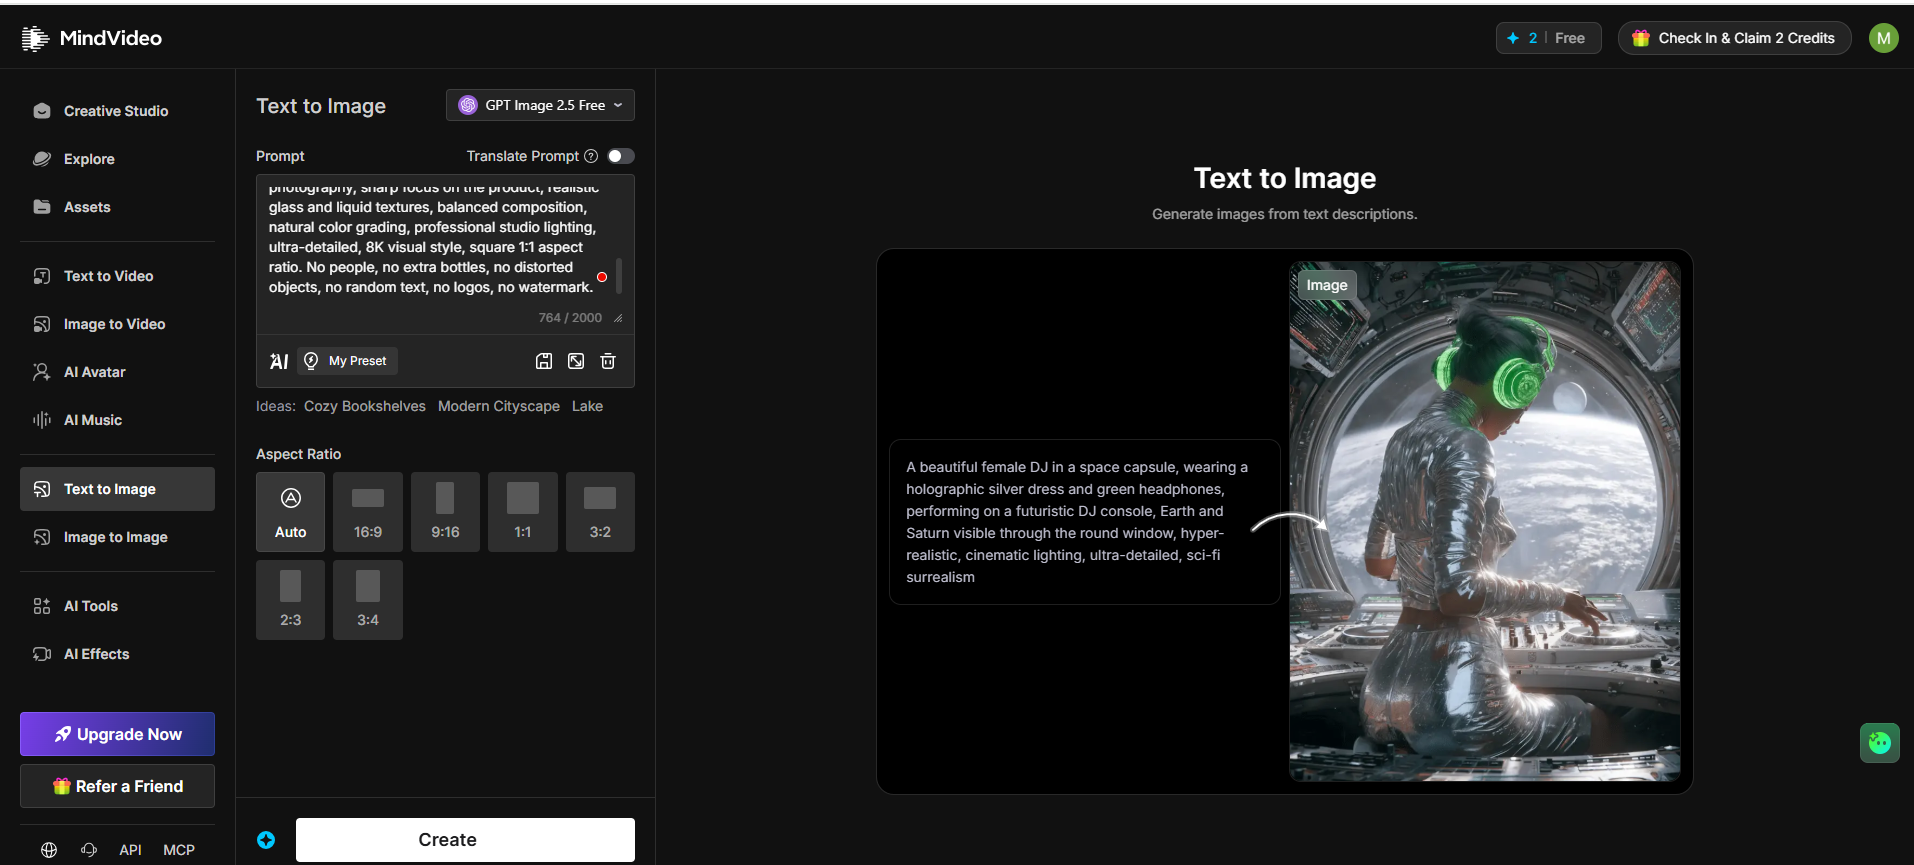Open Assets in the sidebar
The width and height of the screenshot is (1914, 865).
pyautogui.click(x=117, y=207)
